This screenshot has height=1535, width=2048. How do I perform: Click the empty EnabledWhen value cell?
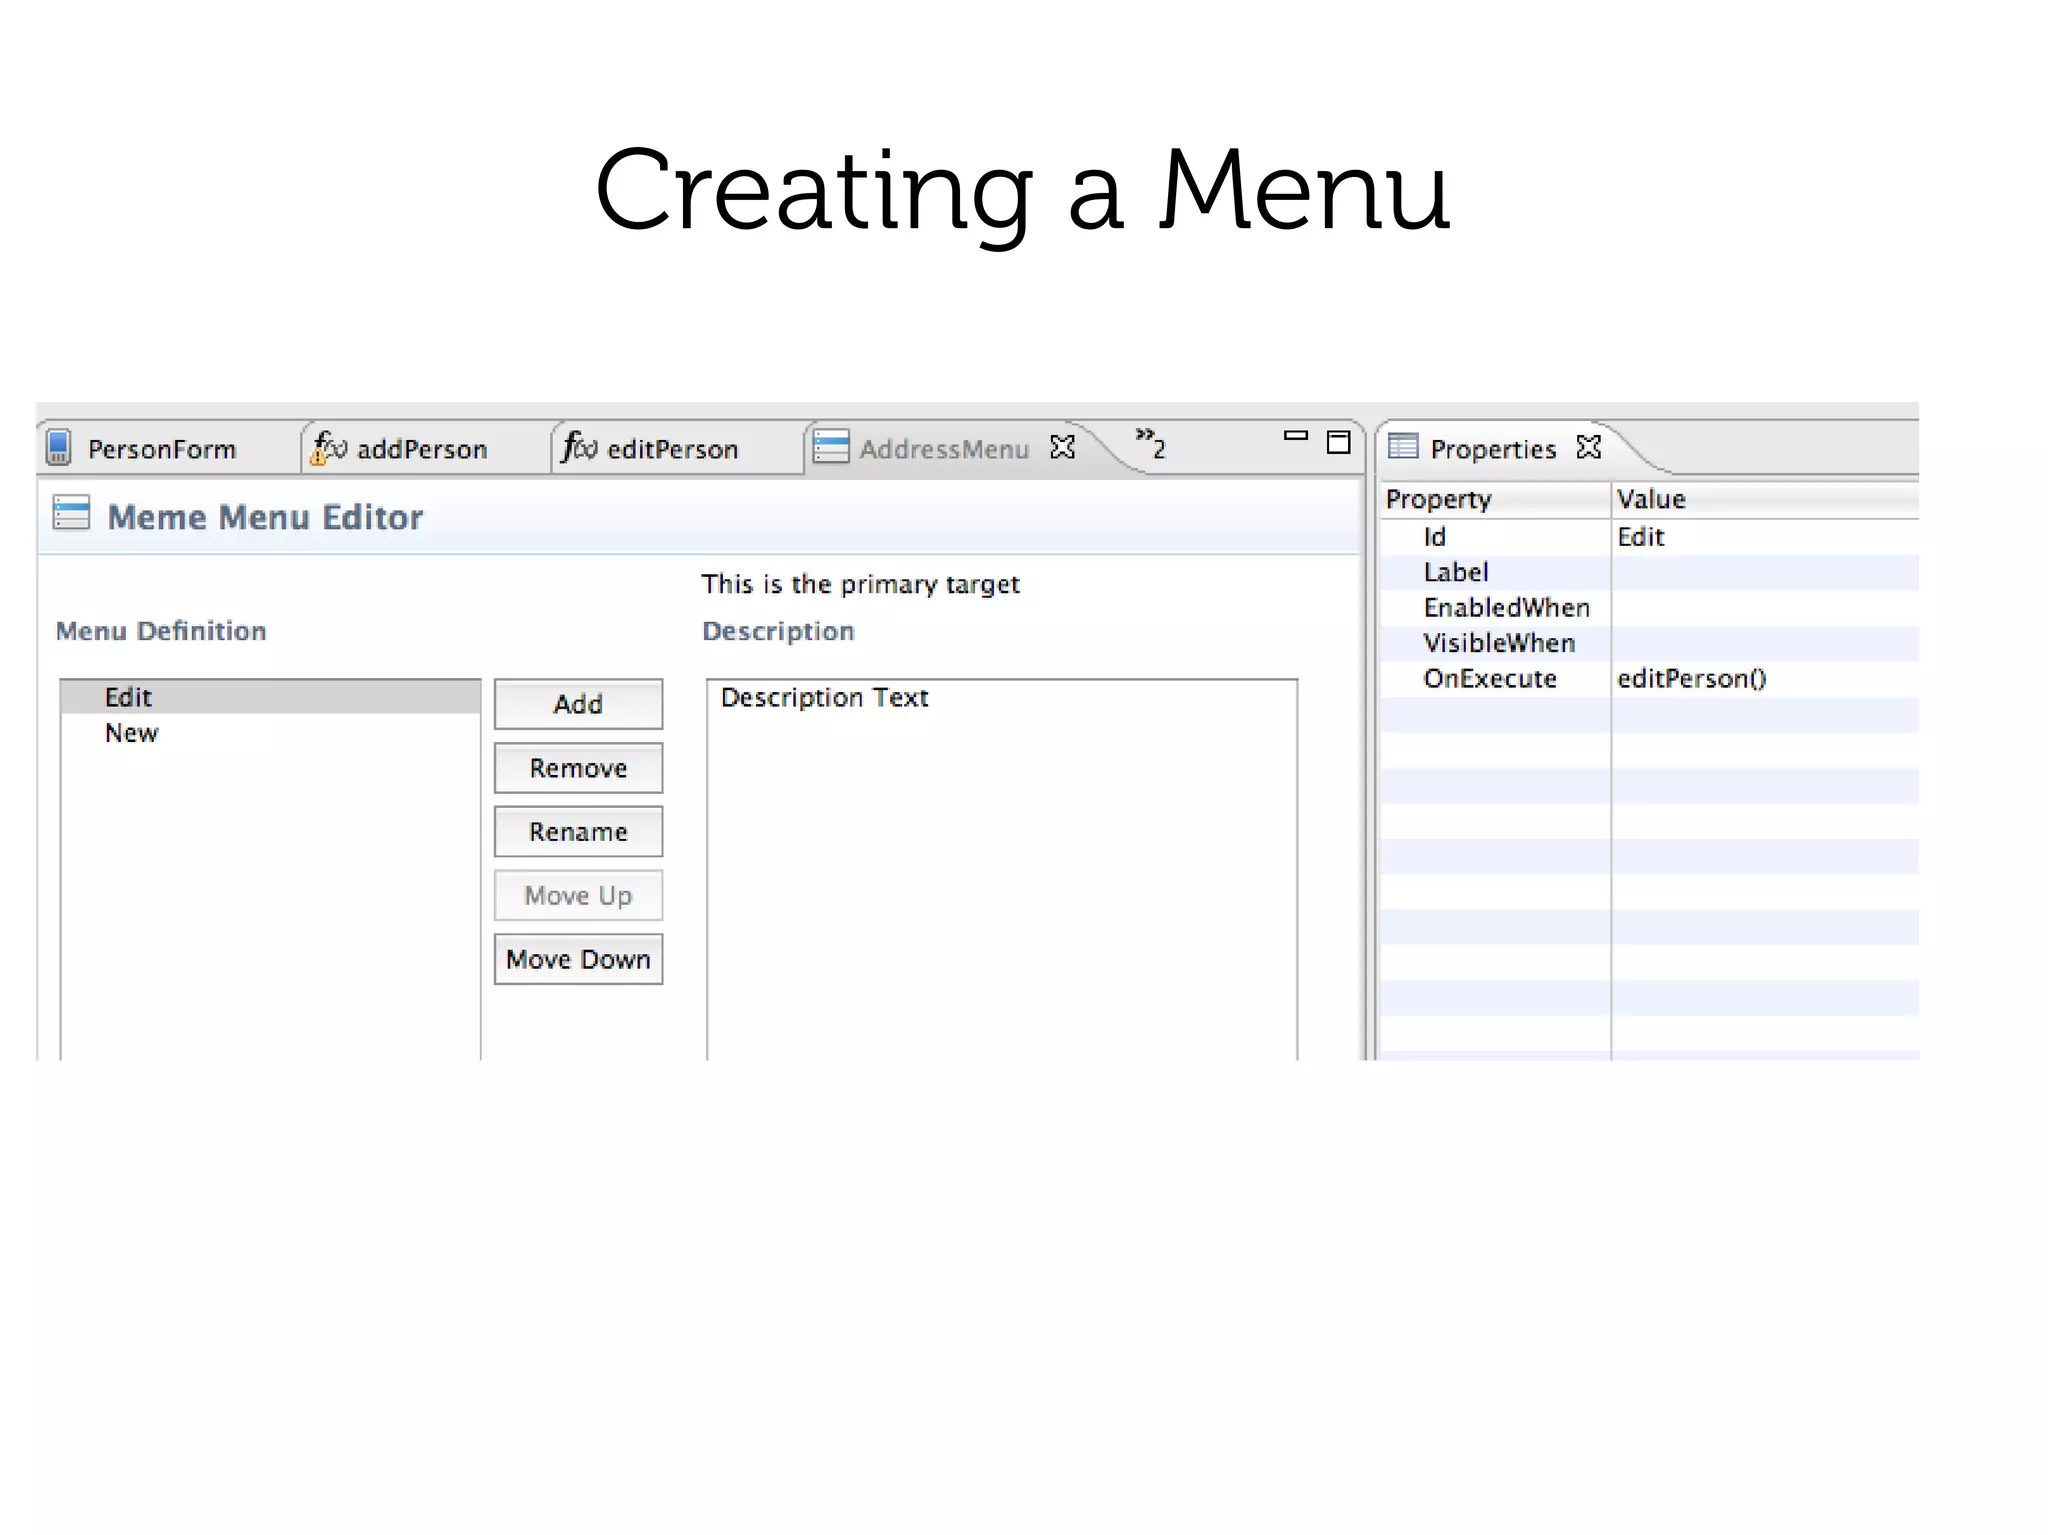(x=1765, y=608)
